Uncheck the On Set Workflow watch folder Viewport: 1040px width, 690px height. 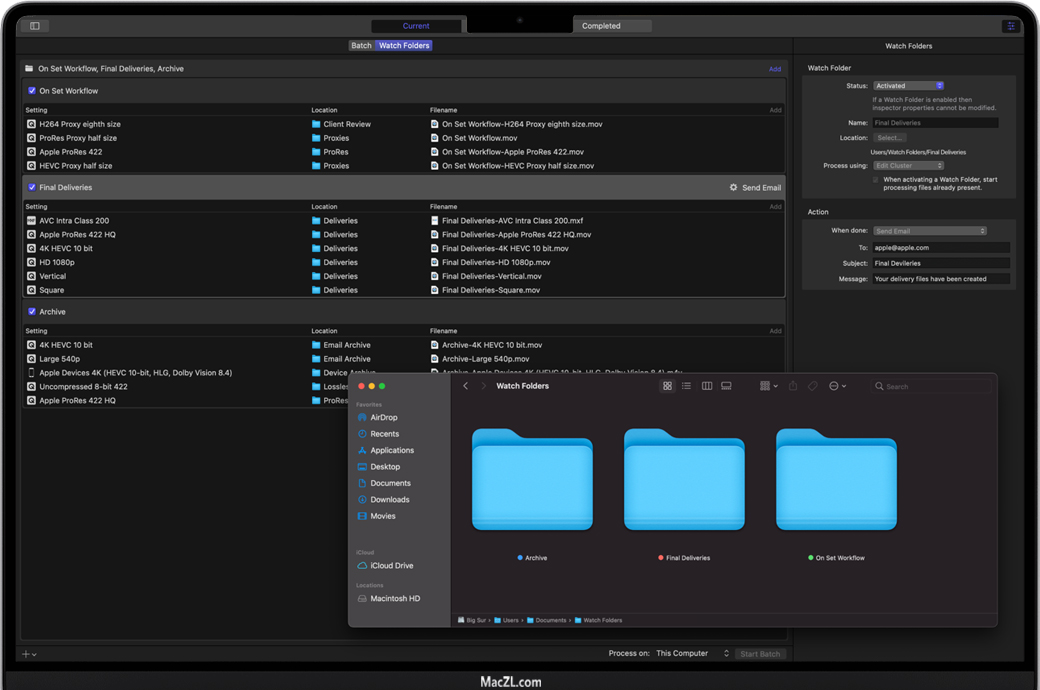32,91
